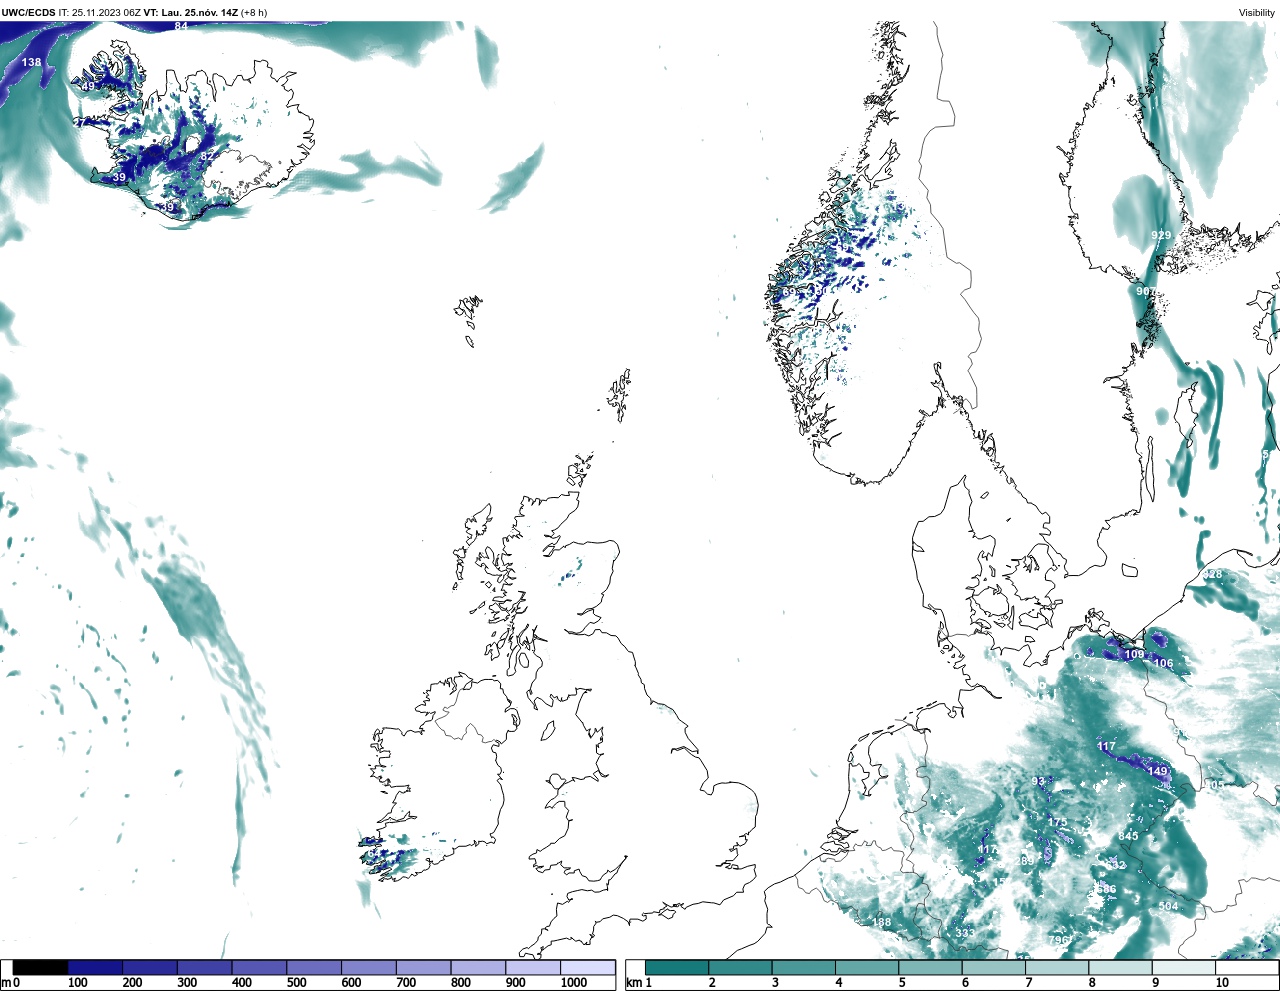Viewport: 1280px width, 991px height.
Task: Click the '84' value above Iceland
Action: coord(181,26)
